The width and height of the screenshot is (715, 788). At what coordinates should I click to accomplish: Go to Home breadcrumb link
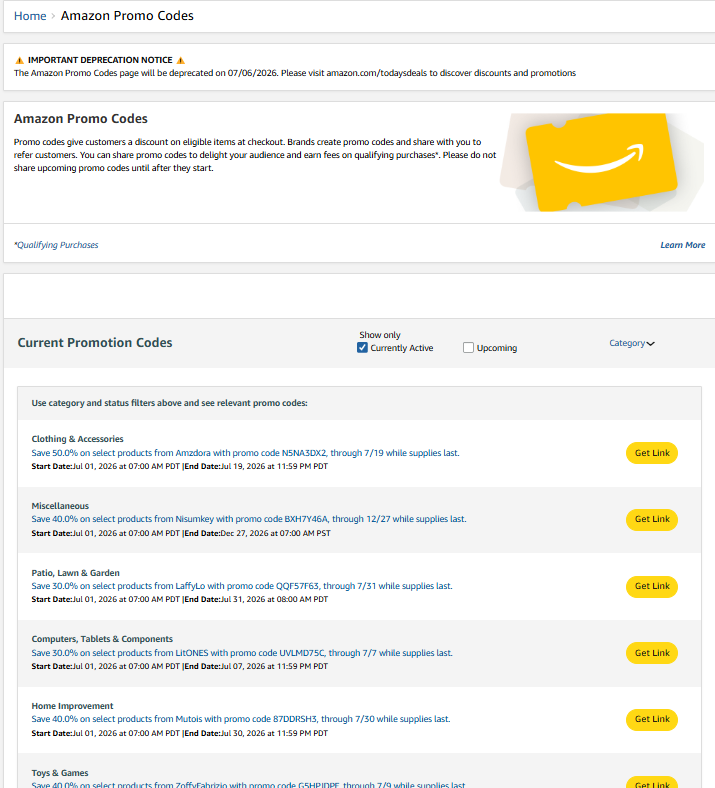click(x=30, y=16)
